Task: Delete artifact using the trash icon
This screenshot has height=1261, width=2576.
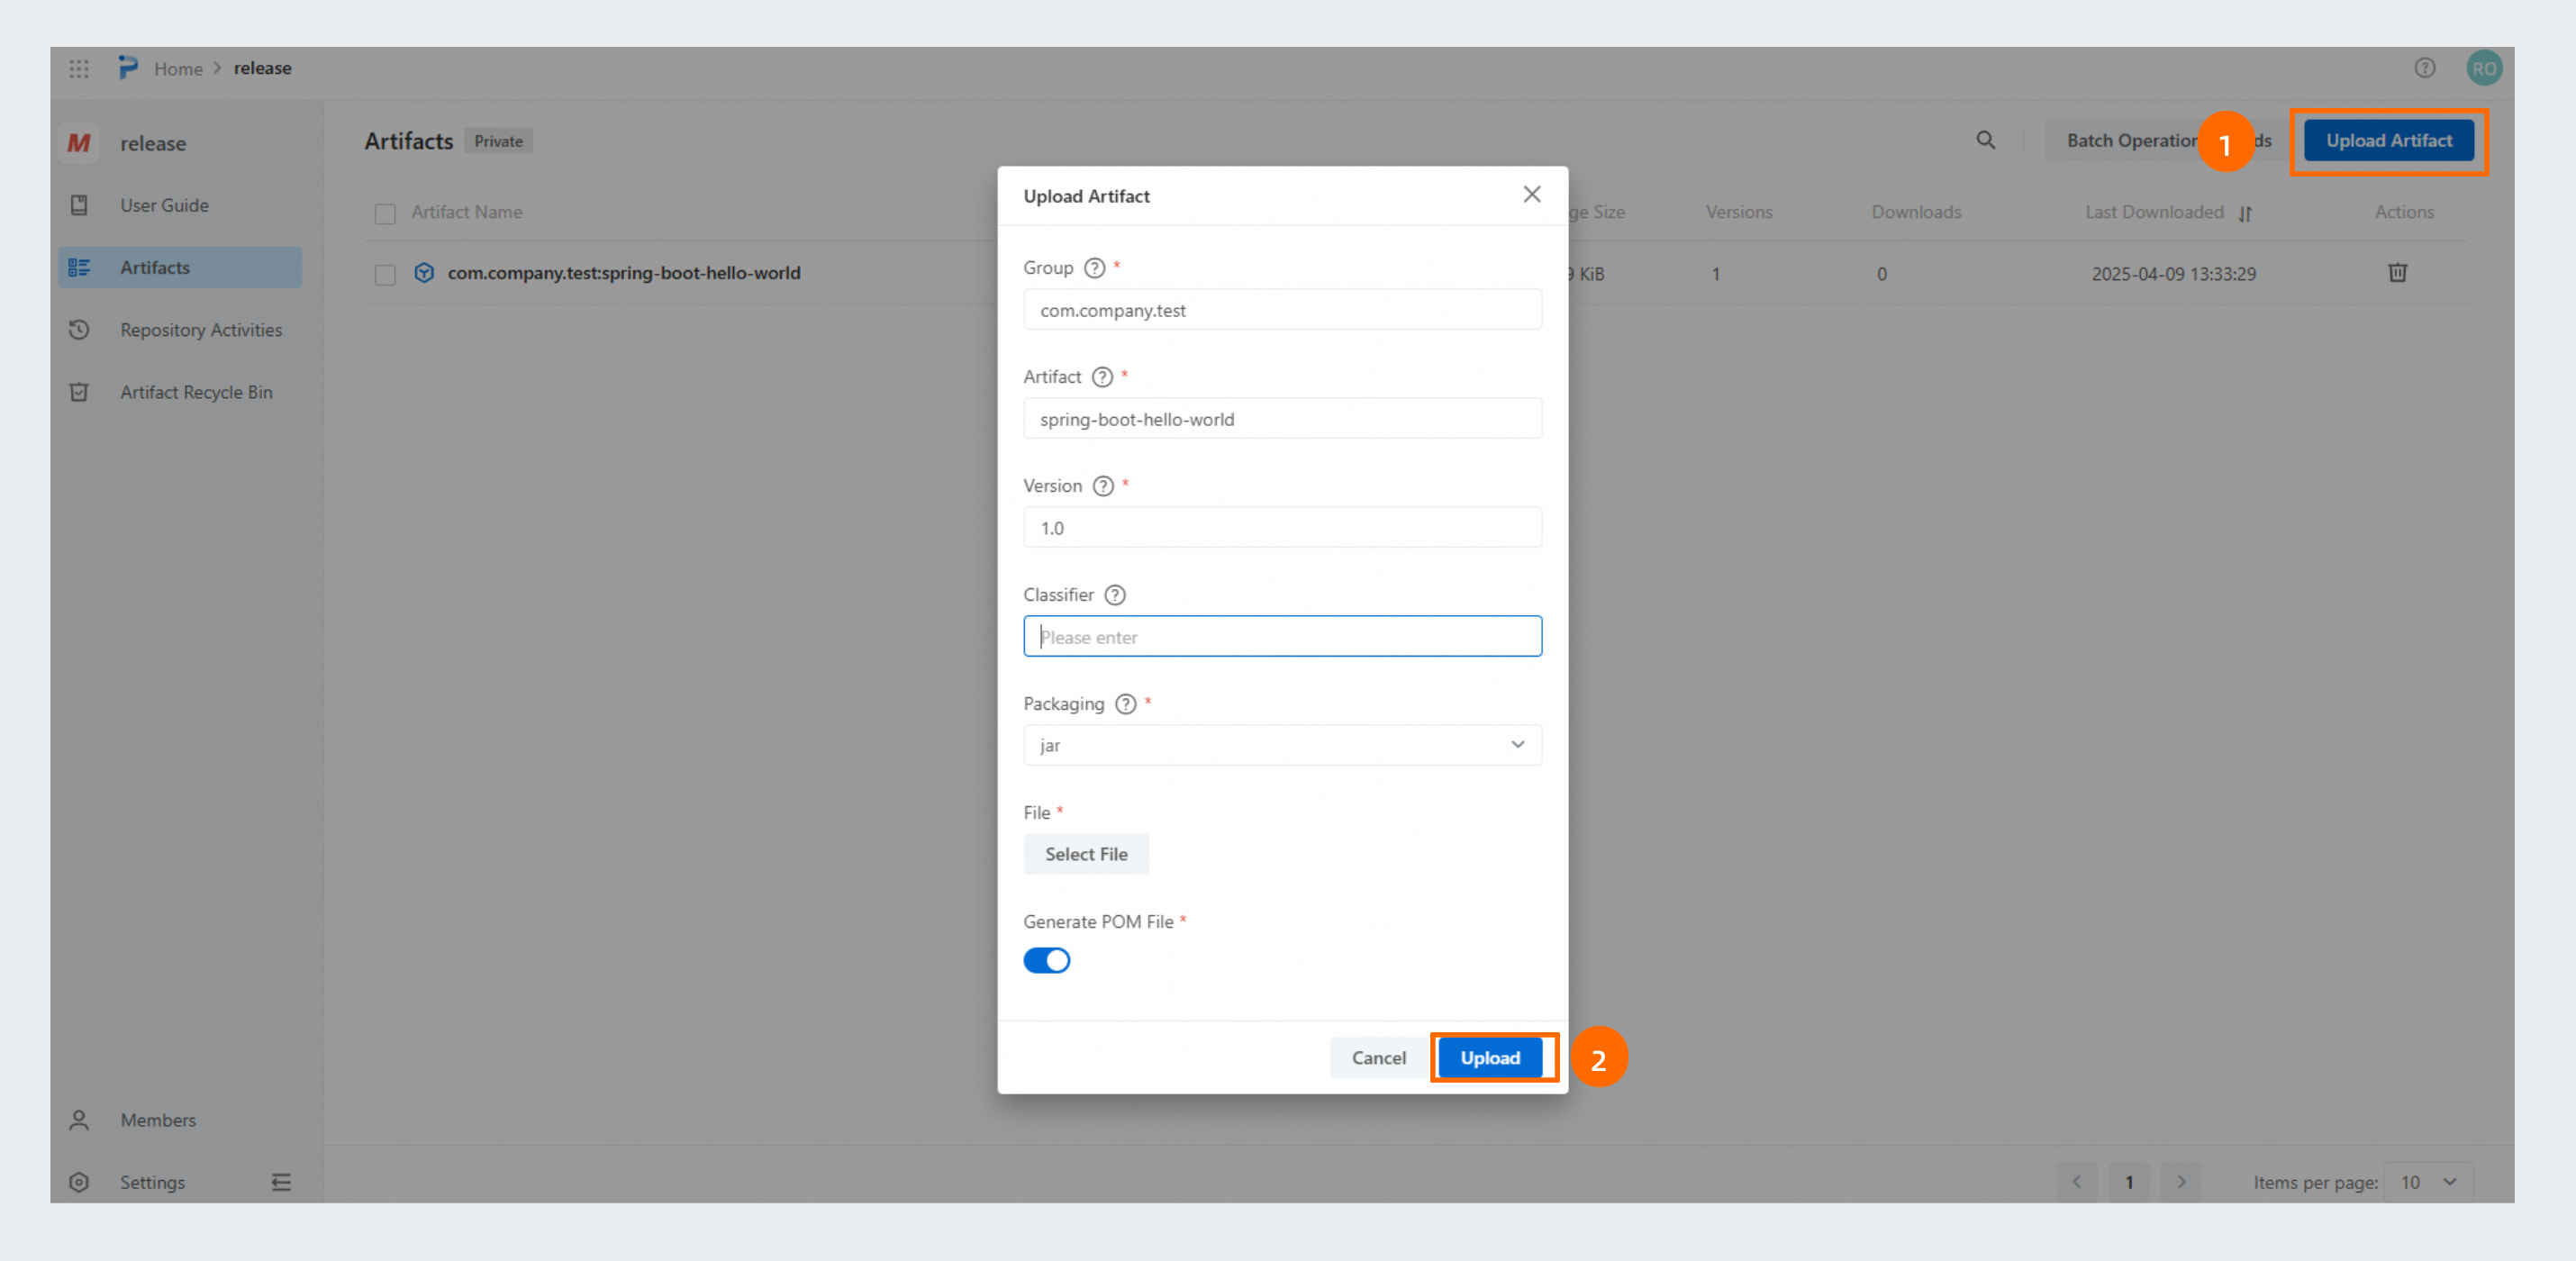Action: tap(2397, 273)
